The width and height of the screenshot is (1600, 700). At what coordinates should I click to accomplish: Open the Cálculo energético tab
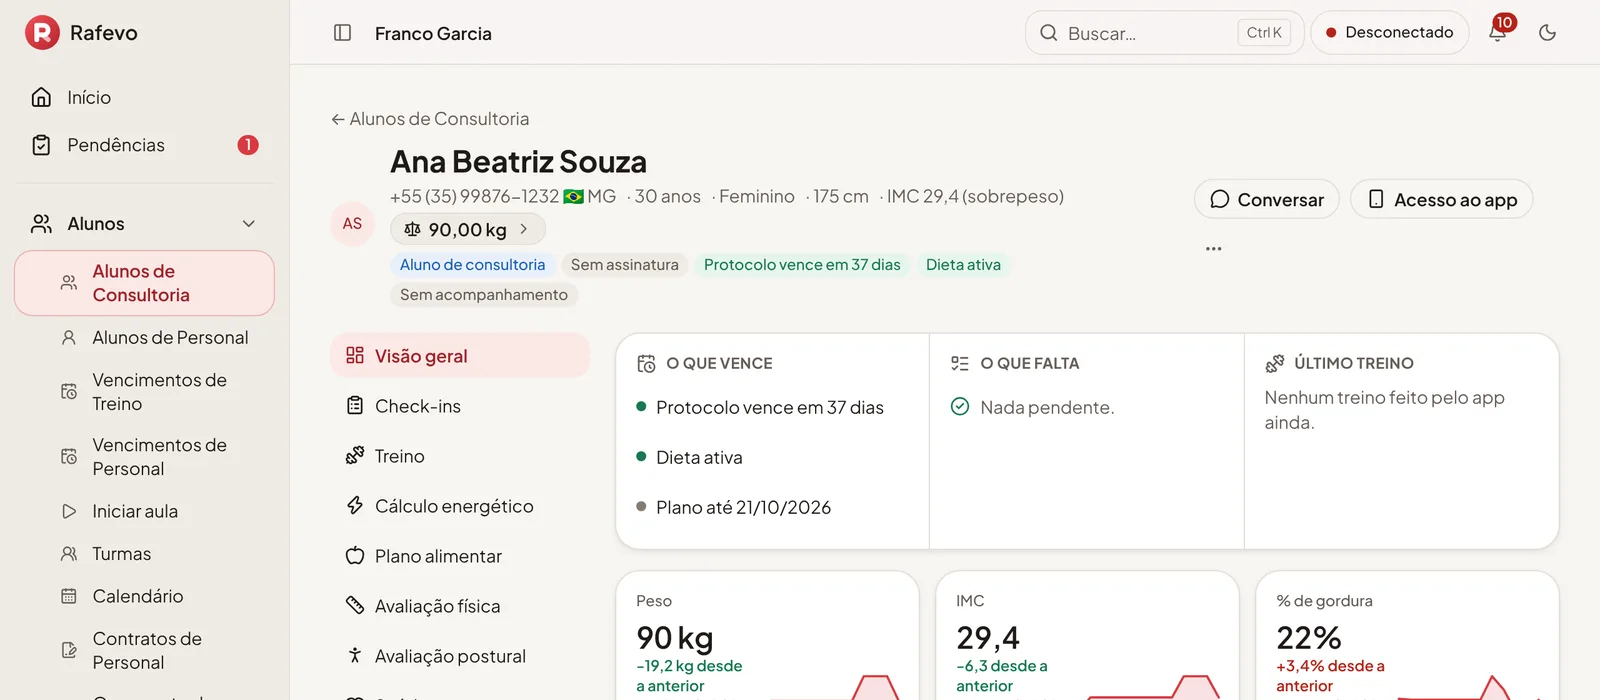click(x=460, y=506)
